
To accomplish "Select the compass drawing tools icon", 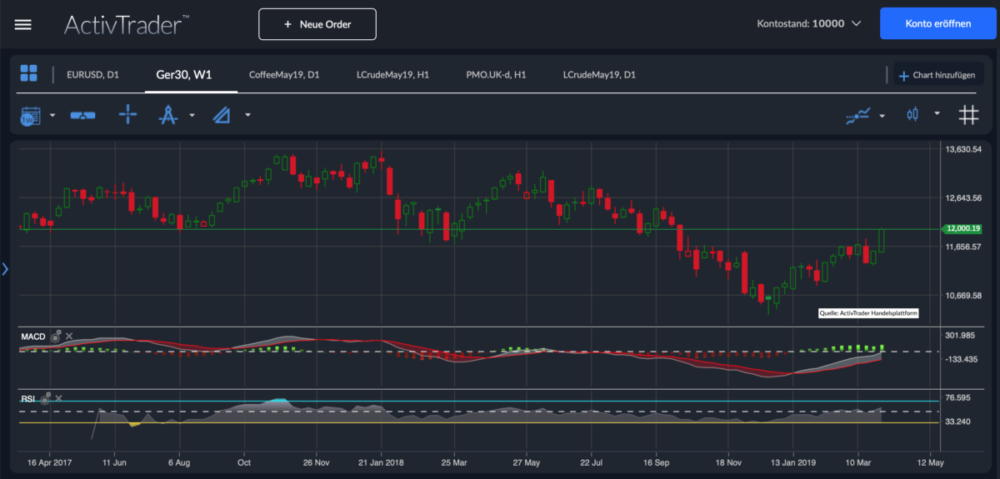I will point(168,115).
